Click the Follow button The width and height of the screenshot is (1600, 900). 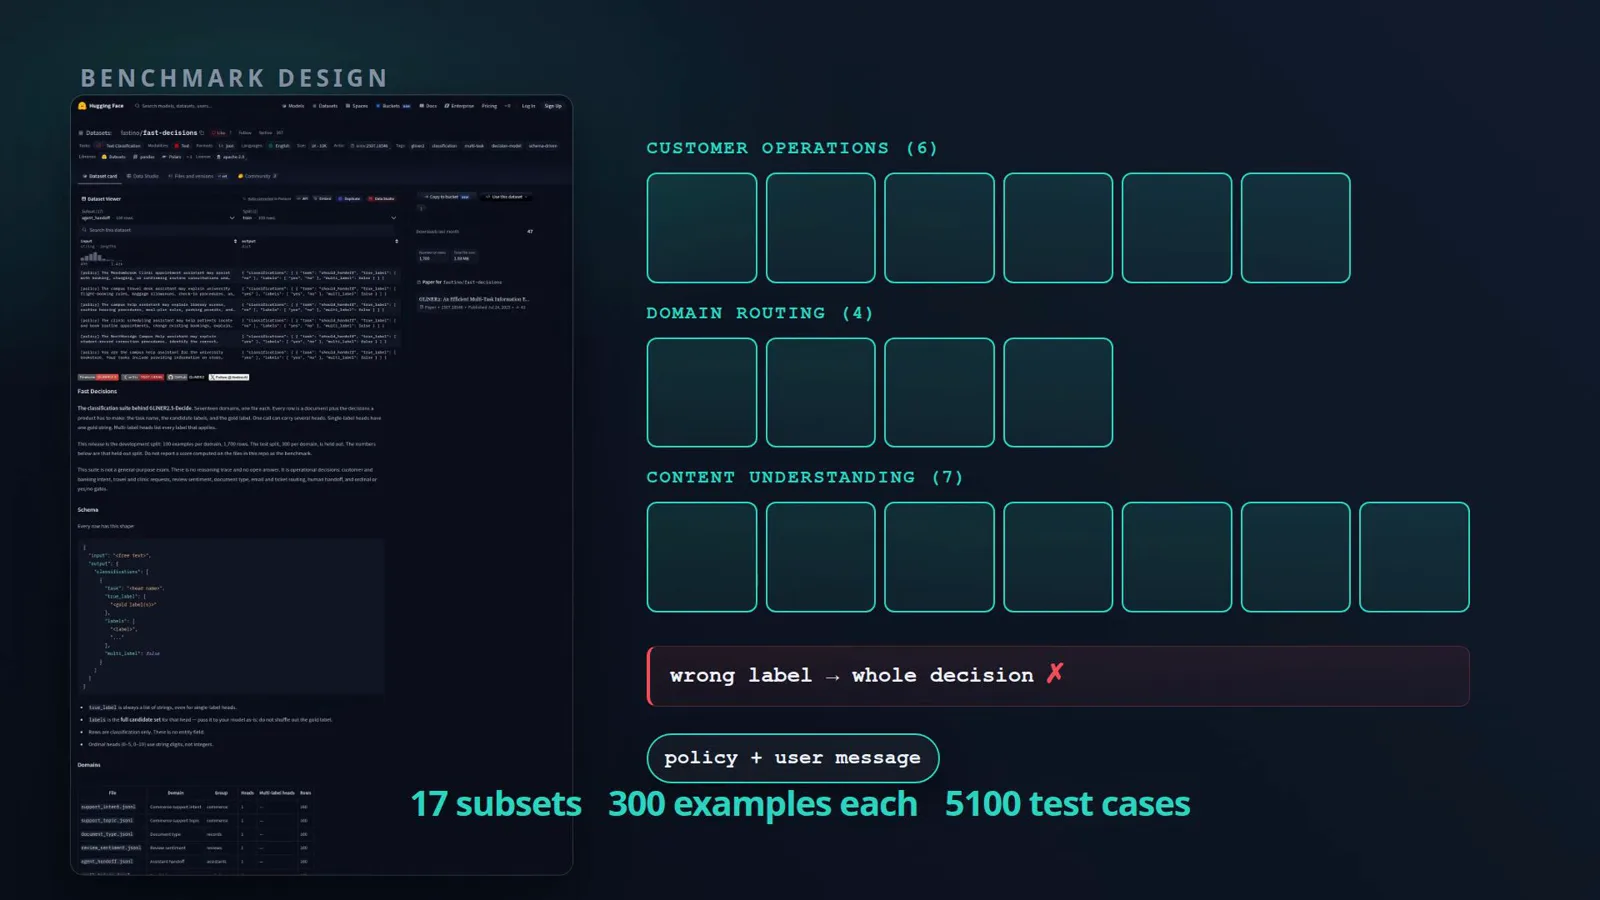pyautogui.click(x=245, y=133)
